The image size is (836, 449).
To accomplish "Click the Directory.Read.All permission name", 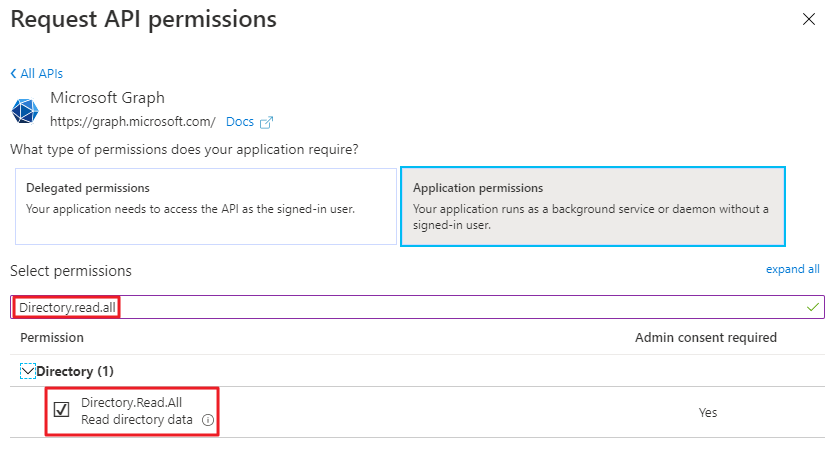I will tap(131, 403).
